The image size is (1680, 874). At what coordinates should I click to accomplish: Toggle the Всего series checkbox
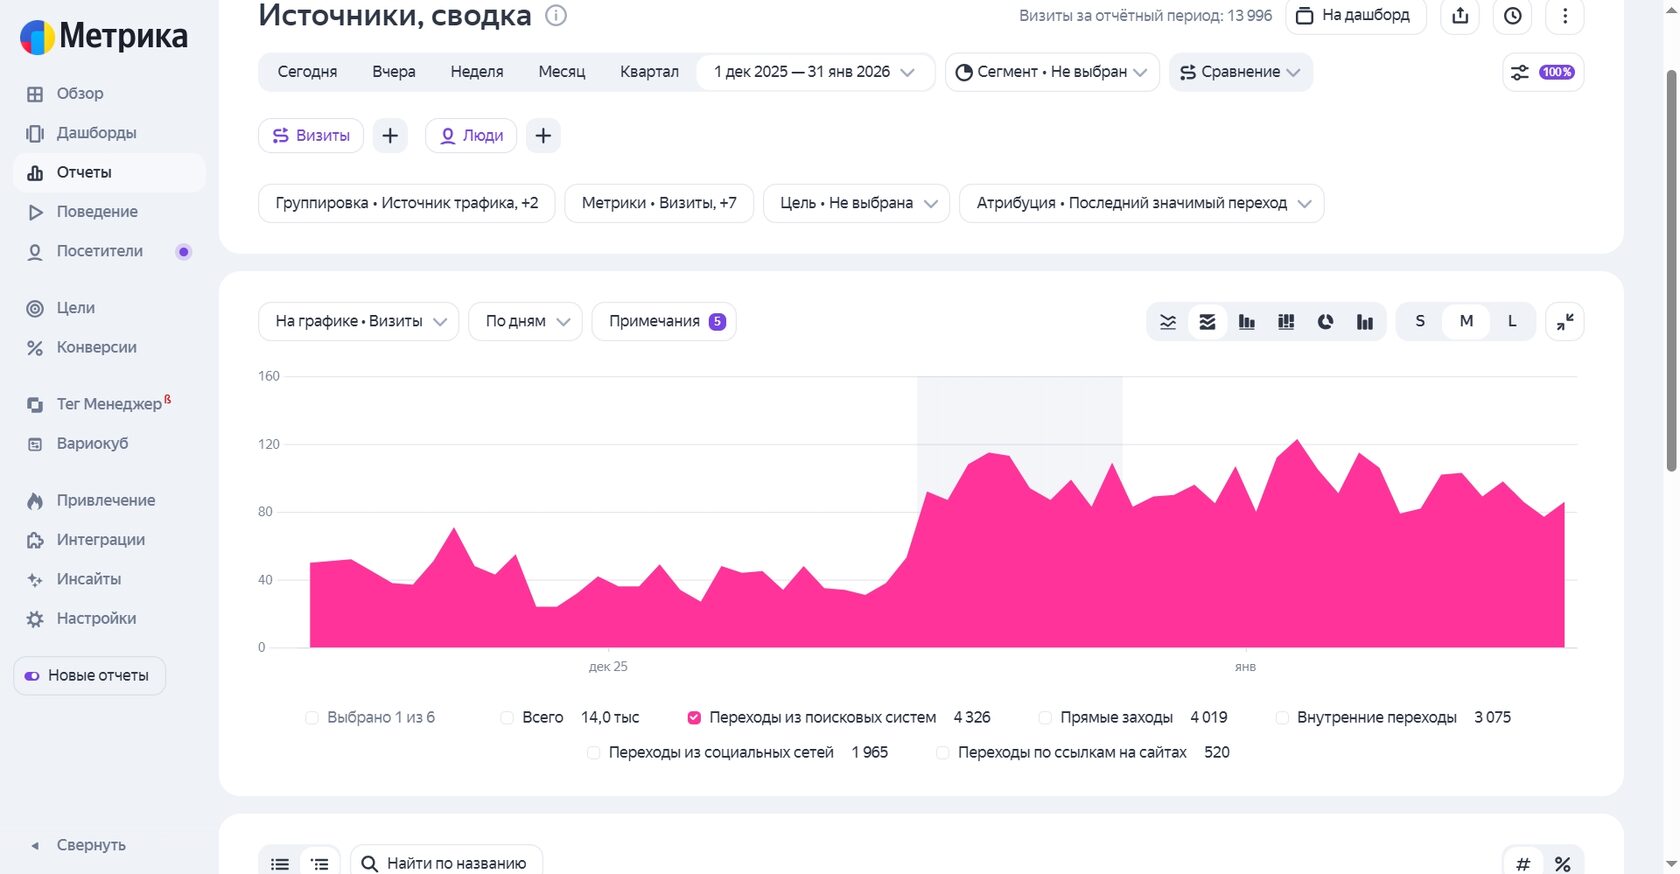(x=507, y=718)
